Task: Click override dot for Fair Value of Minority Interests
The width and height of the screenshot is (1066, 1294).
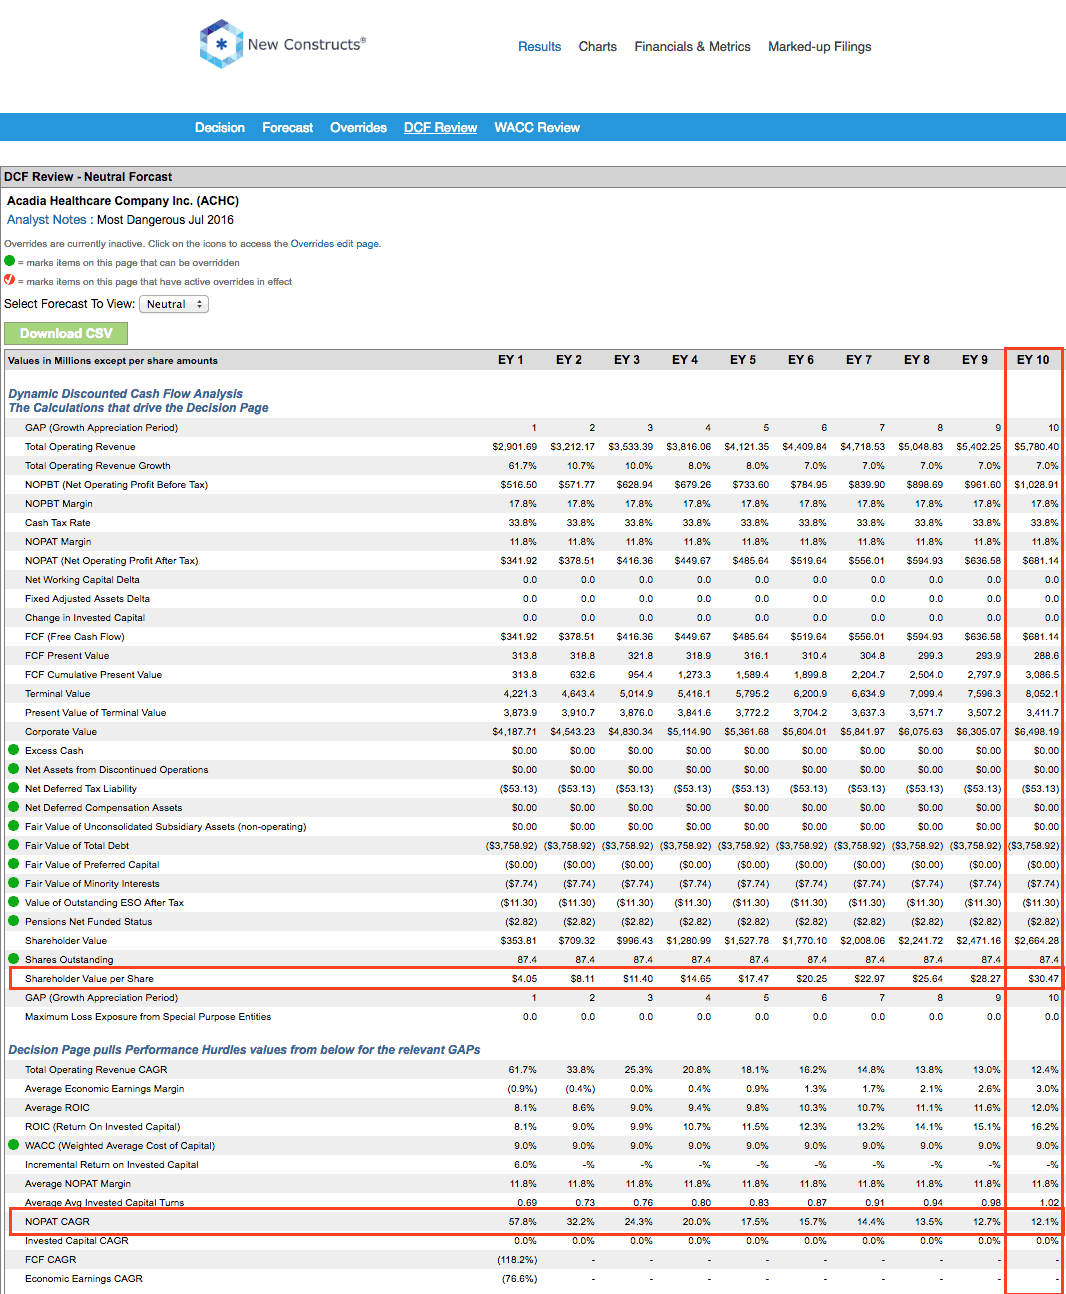Action: (x=14, y=883)
